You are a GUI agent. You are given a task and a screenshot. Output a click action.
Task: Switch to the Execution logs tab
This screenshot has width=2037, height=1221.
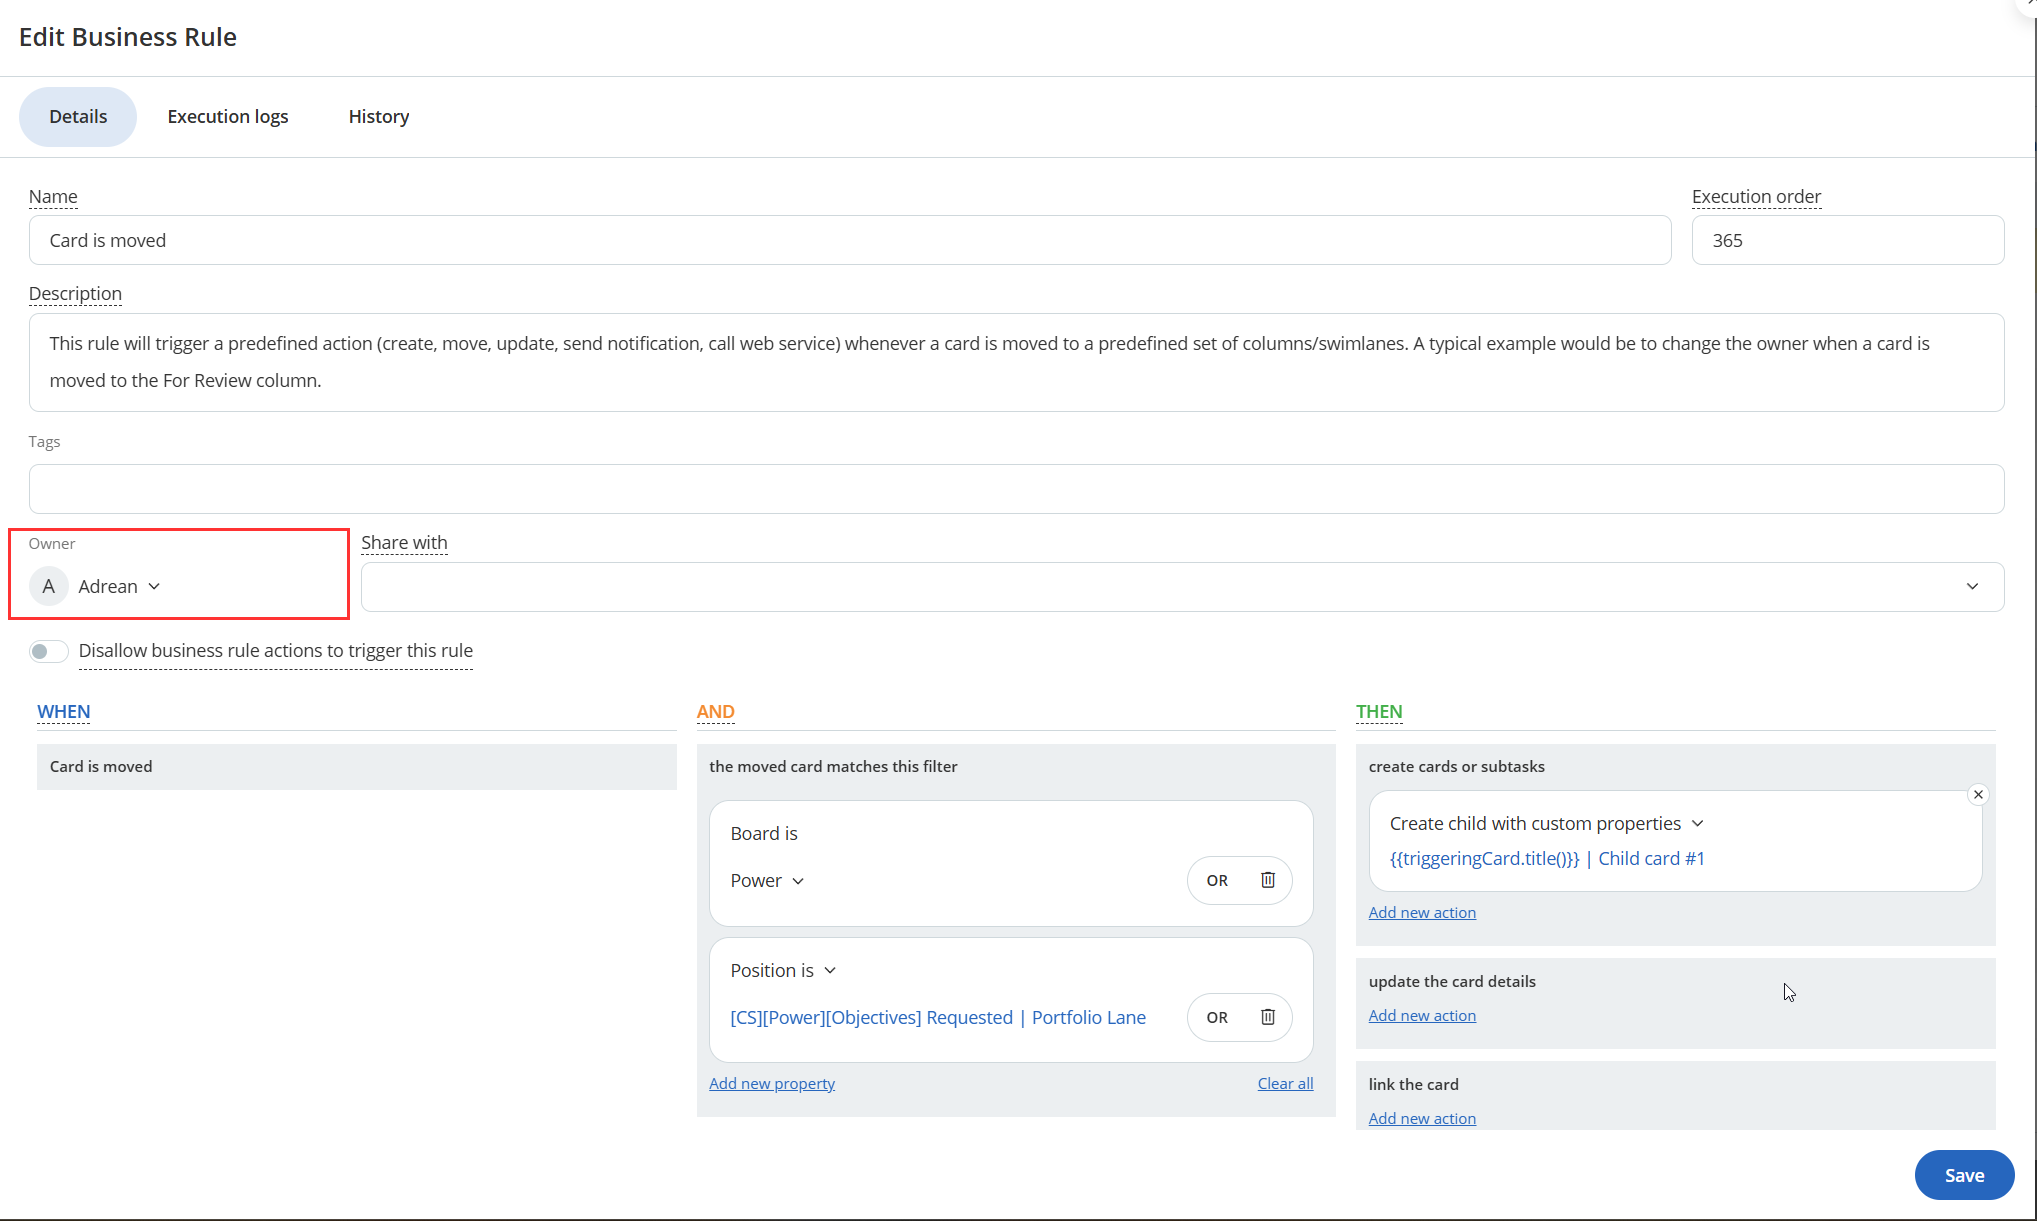[228, 117]
